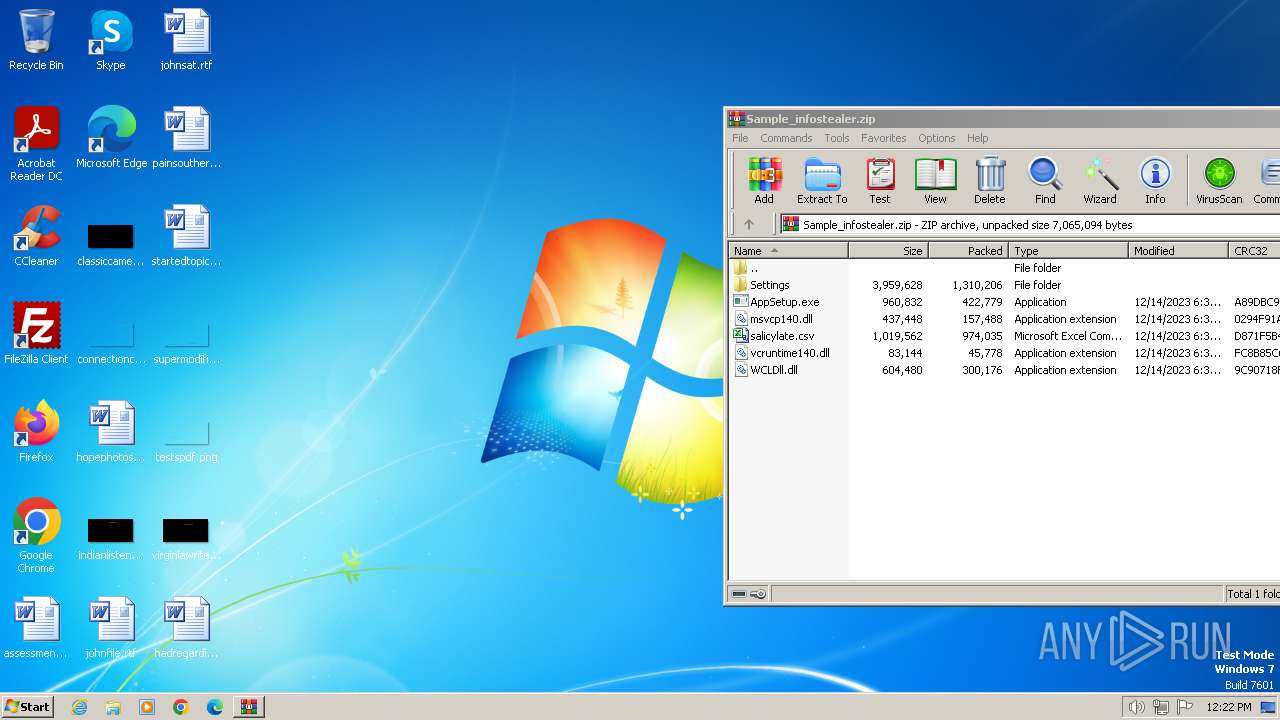Open Chrome from the taskbar
The height and width of the screenshot is (720, 1280).
coord(181,707)
